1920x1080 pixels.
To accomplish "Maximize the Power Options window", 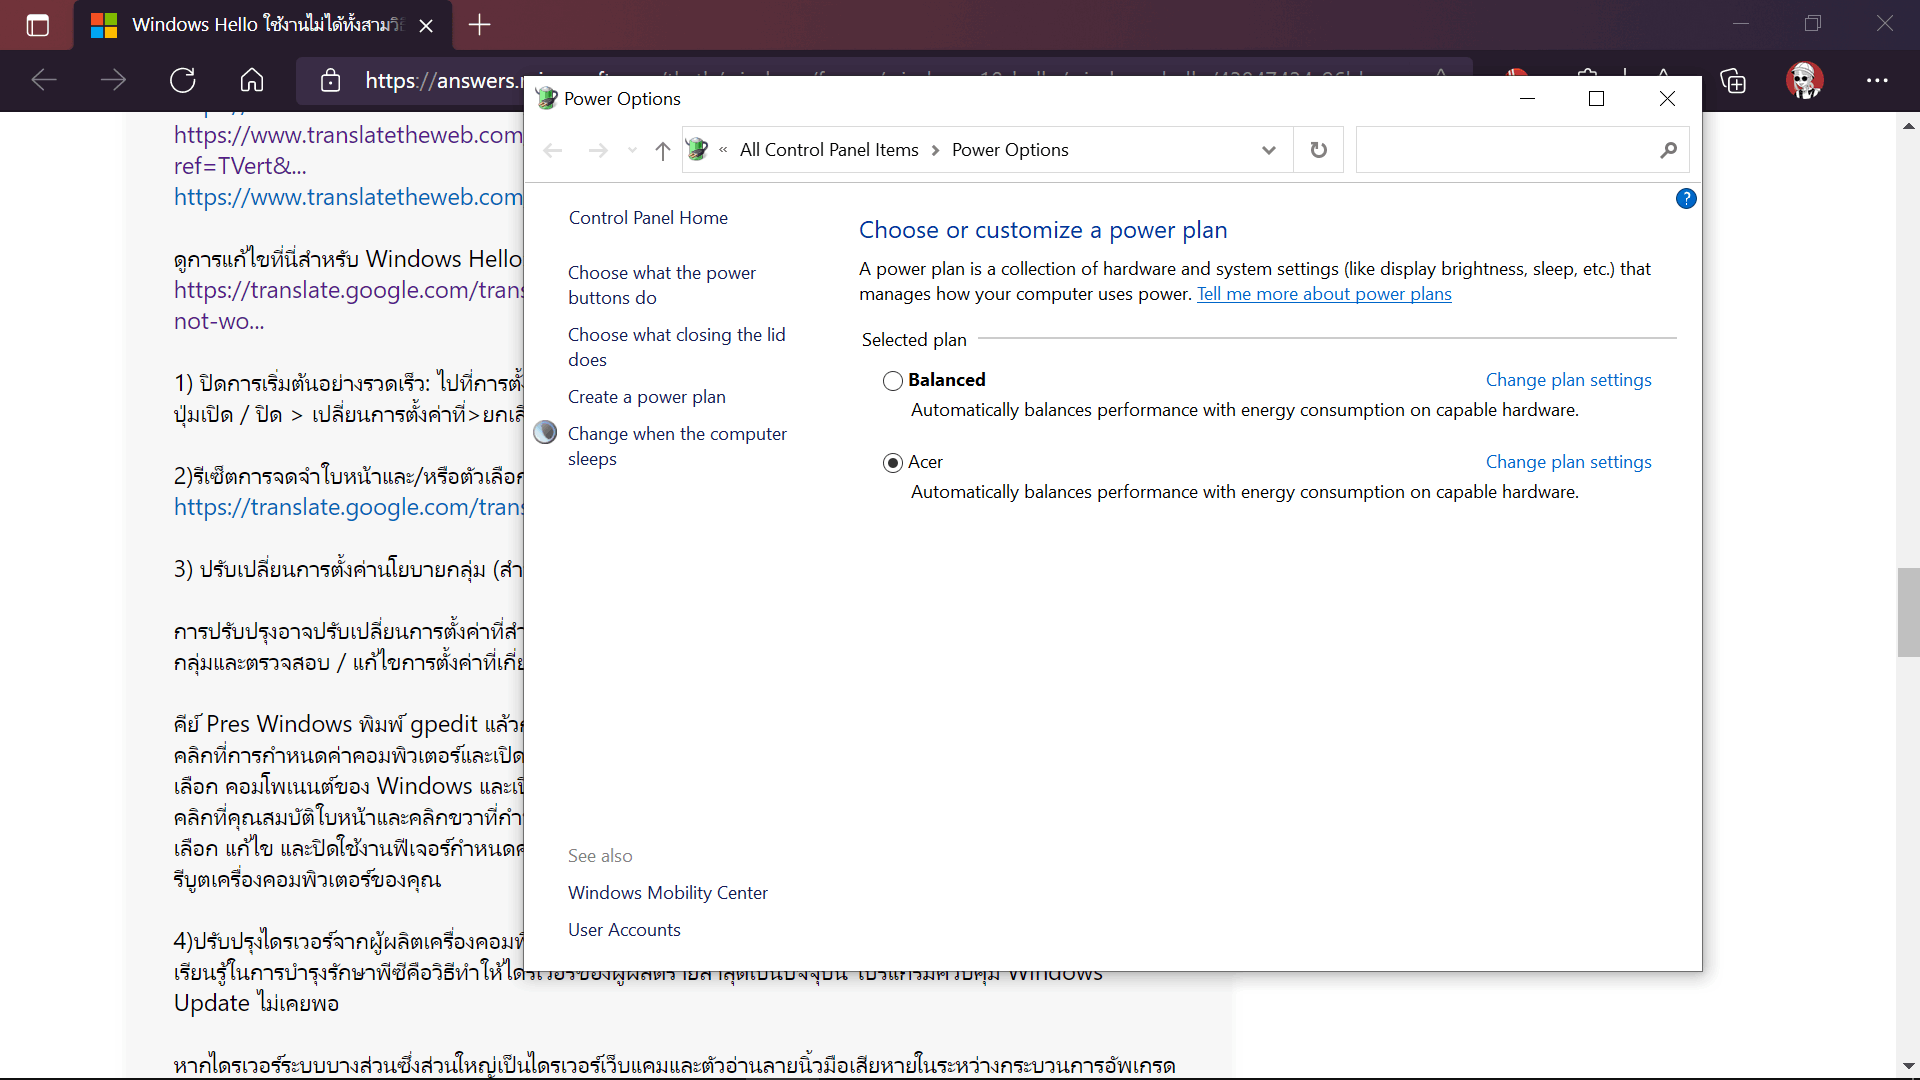I will pos(1596,98).
